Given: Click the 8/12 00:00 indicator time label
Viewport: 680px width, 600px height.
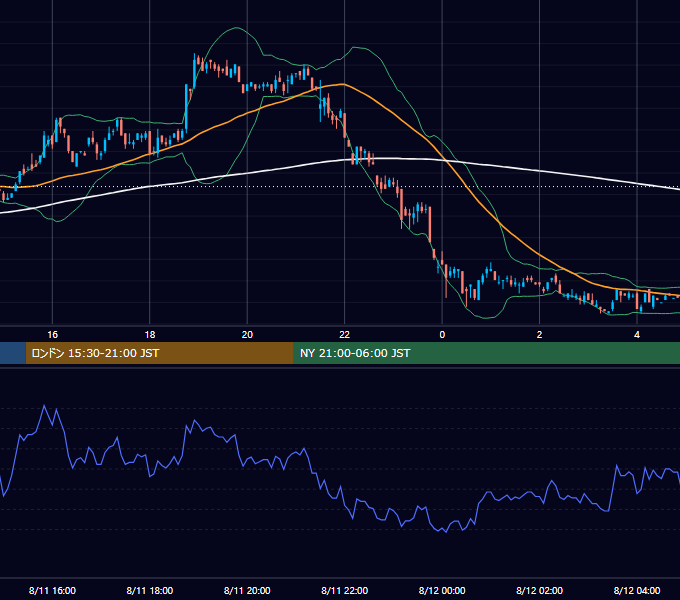Looking at the screenshot, I should point(442,590).
